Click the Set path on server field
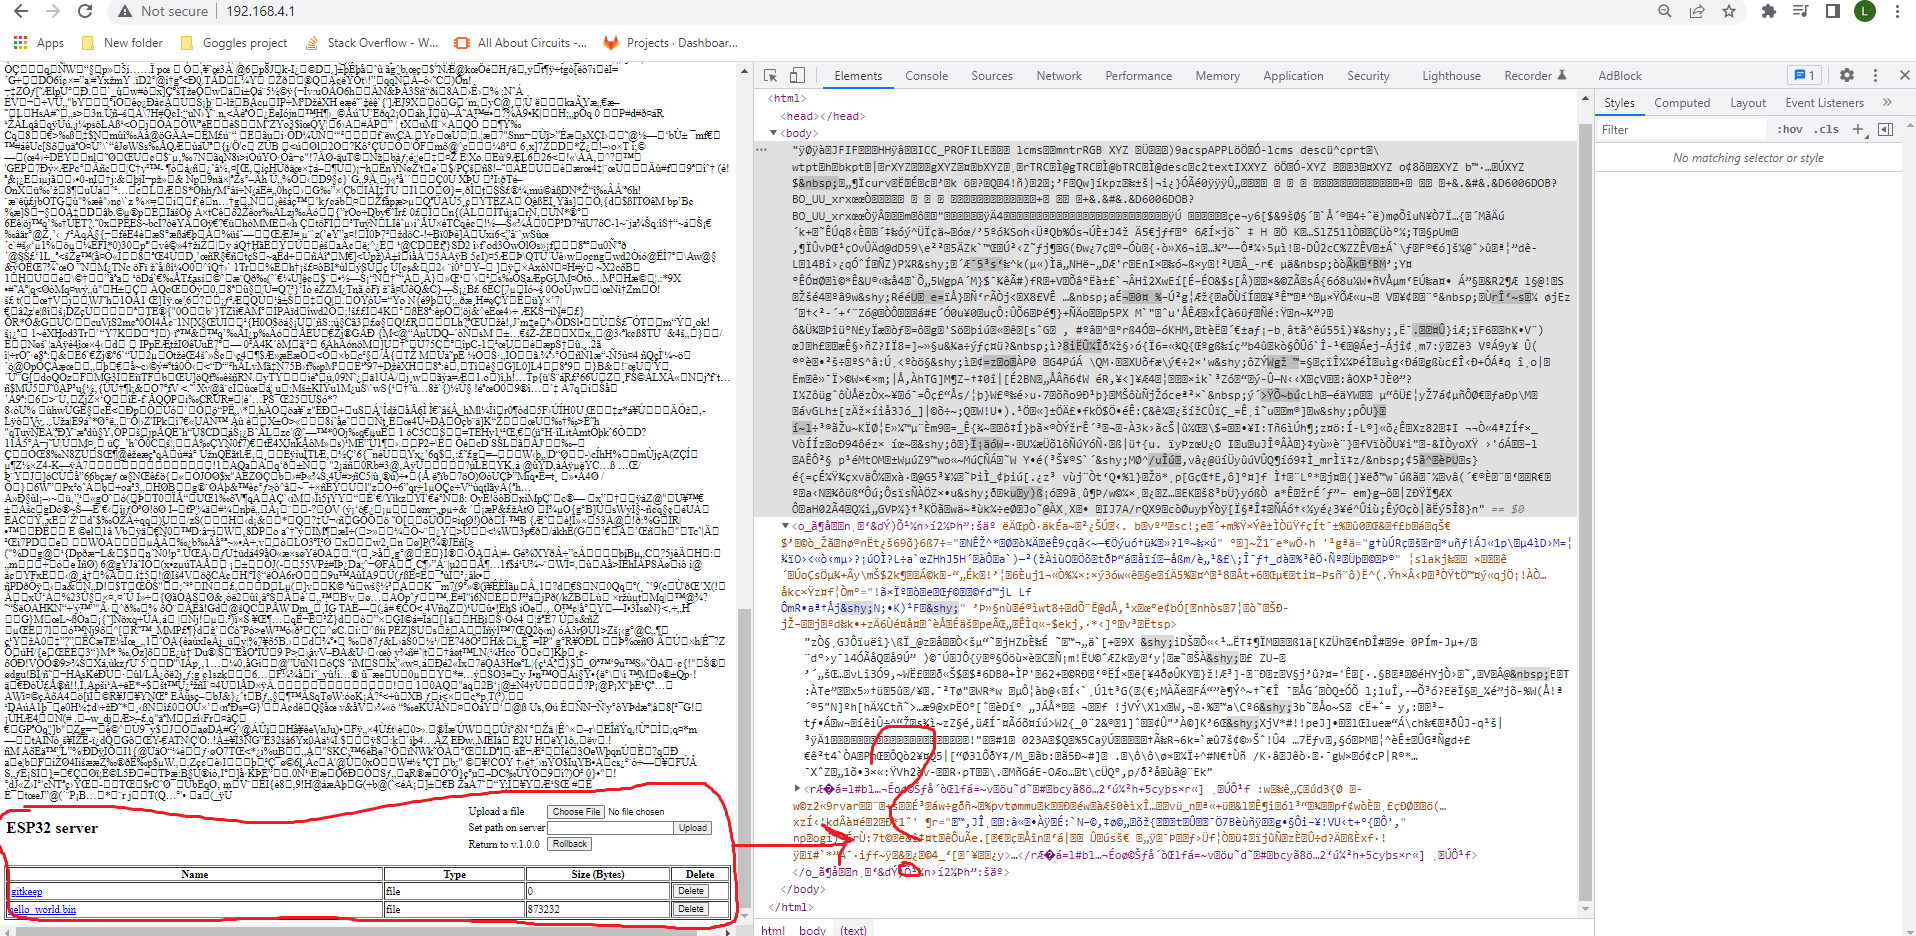The width and height of the screenshot is (1916, 936). 610,828
